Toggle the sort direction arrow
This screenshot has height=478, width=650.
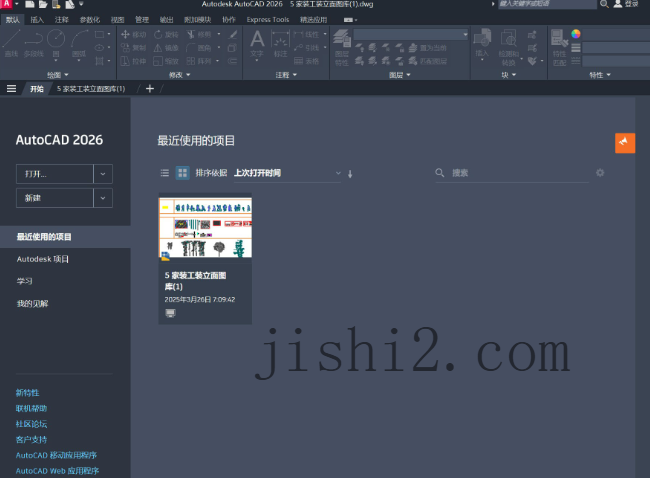pyautogui.click(x=350, y=174)
